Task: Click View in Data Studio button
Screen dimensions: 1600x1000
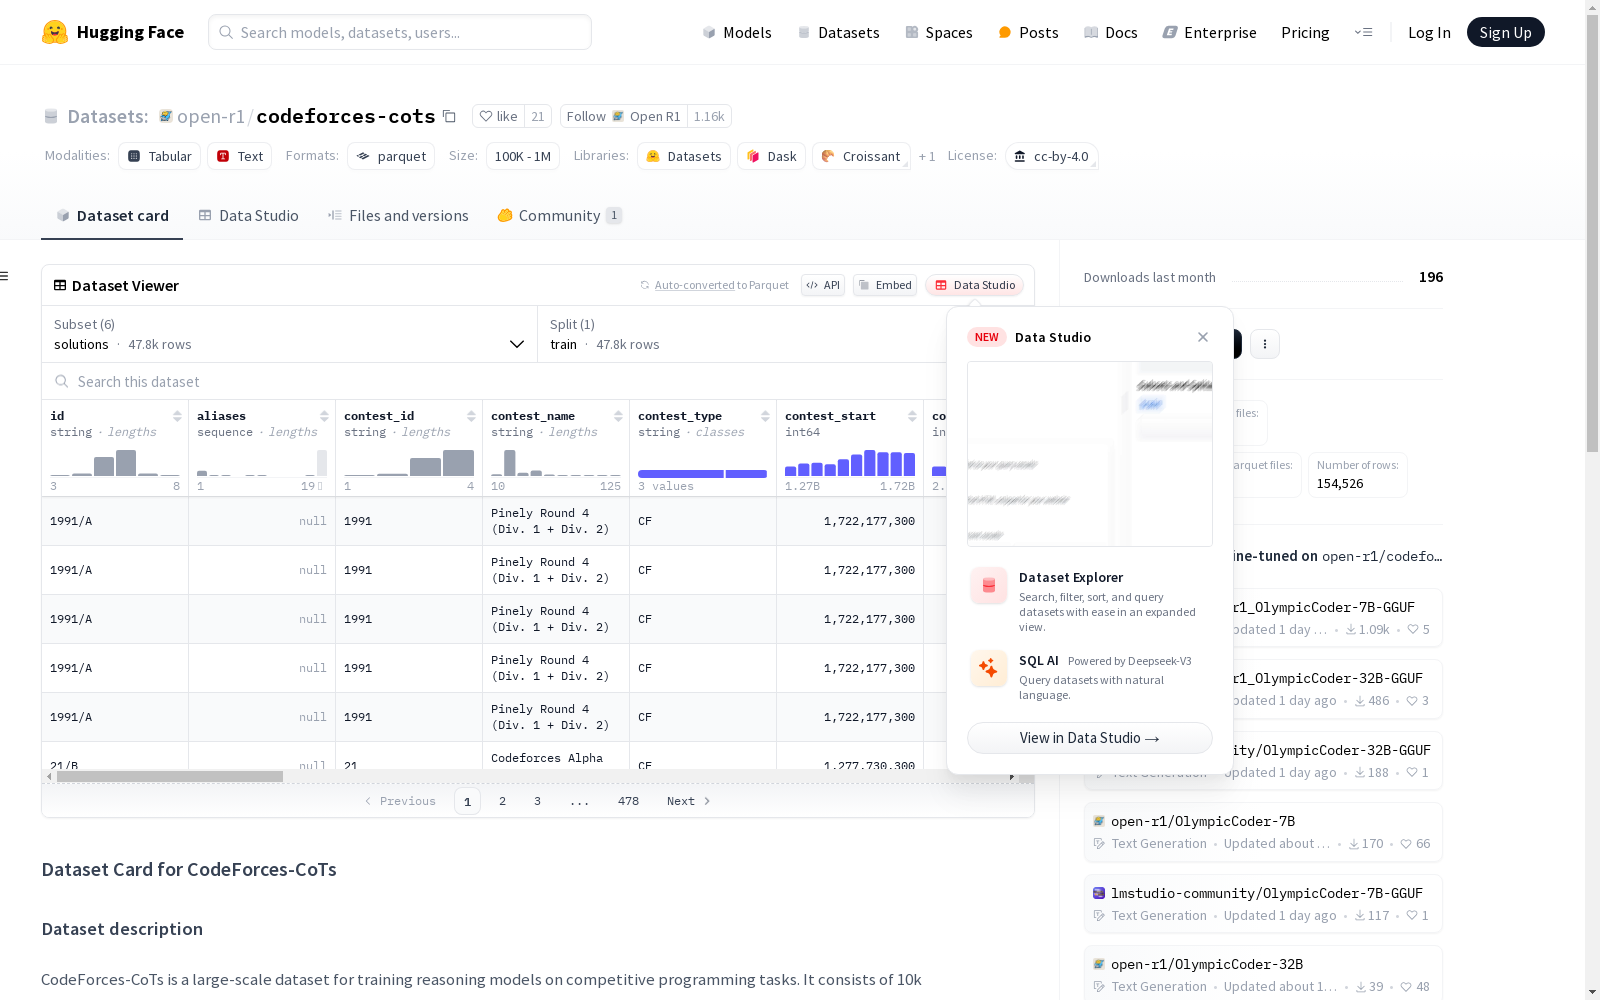Action: pyautogui.click(x=1090, y=738)
